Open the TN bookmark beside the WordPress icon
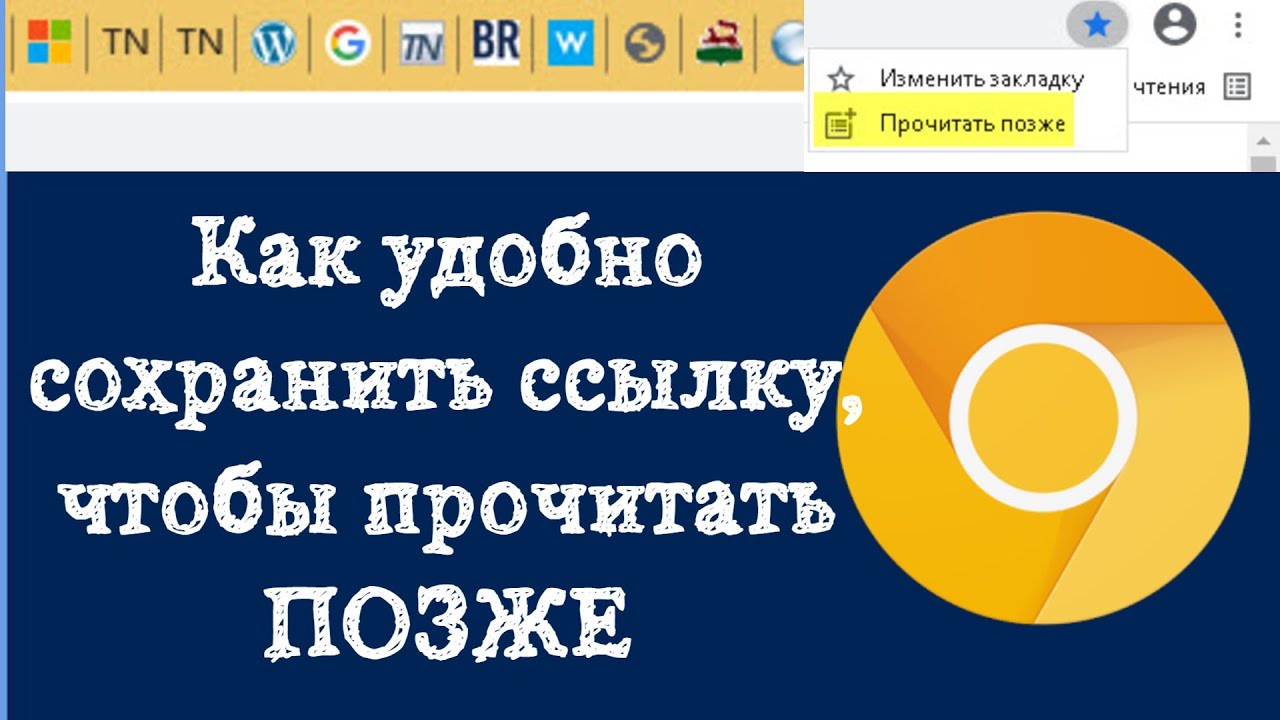1280x720 pixels. click(199, 42)
